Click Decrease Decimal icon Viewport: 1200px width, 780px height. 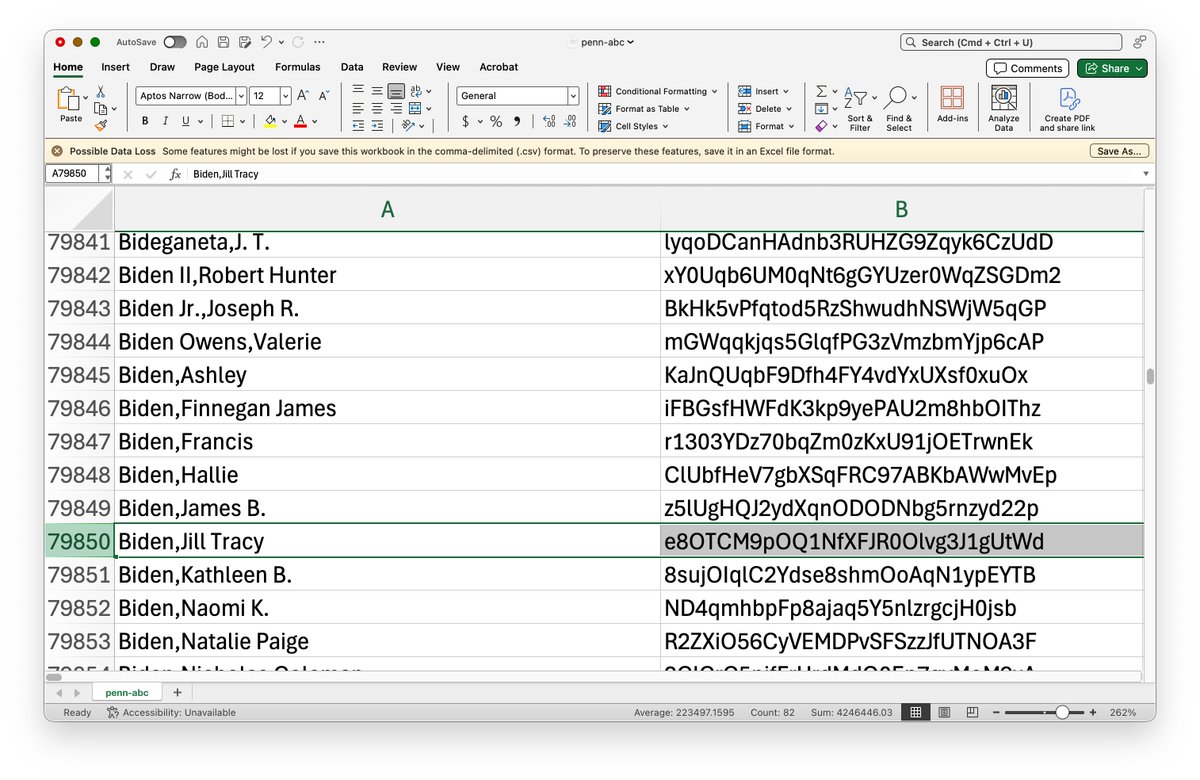click(x=570, y=122)
